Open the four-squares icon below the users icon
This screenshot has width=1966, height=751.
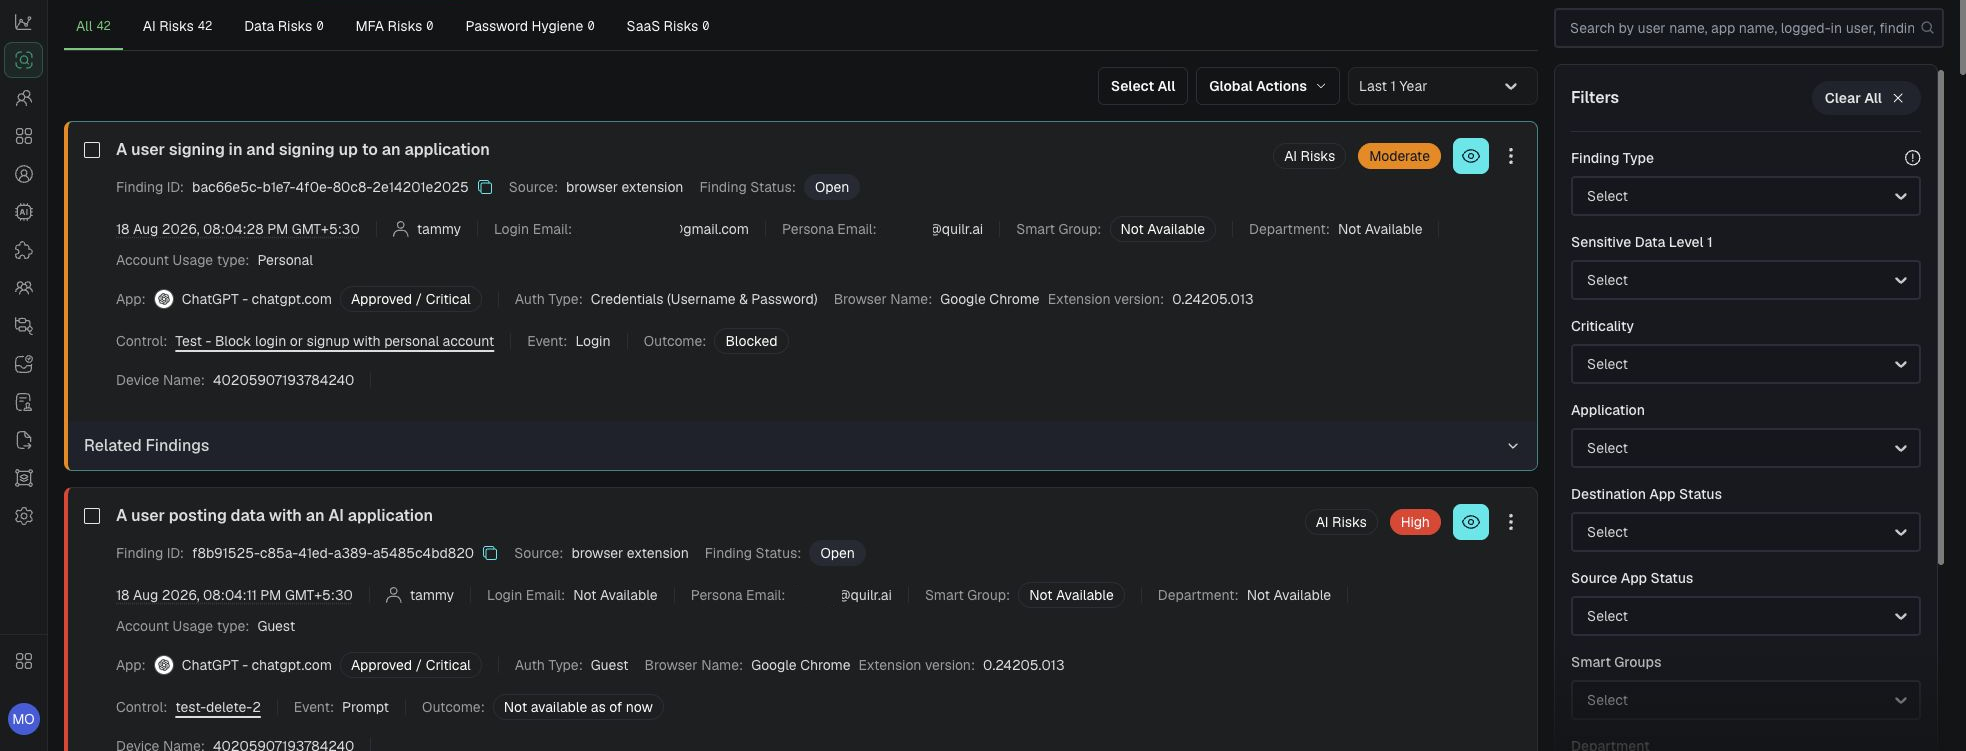tap(24, 136)
